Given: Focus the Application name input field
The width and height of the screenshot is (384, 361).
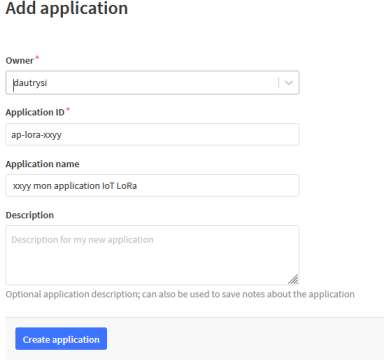Looking at the screenshot, I should click(152, 186).
